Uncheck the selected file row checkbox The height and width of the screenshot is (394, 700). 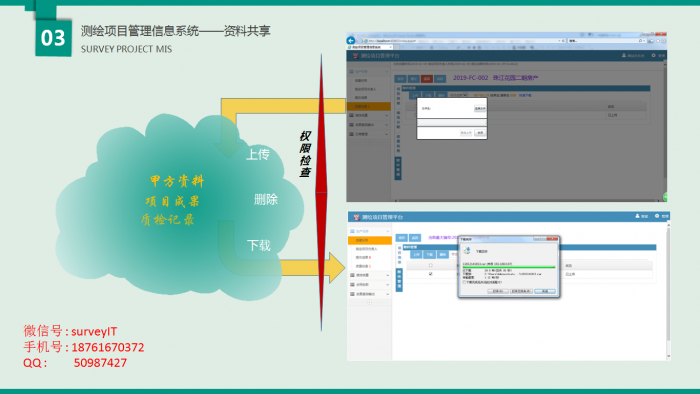coord(430,274)
